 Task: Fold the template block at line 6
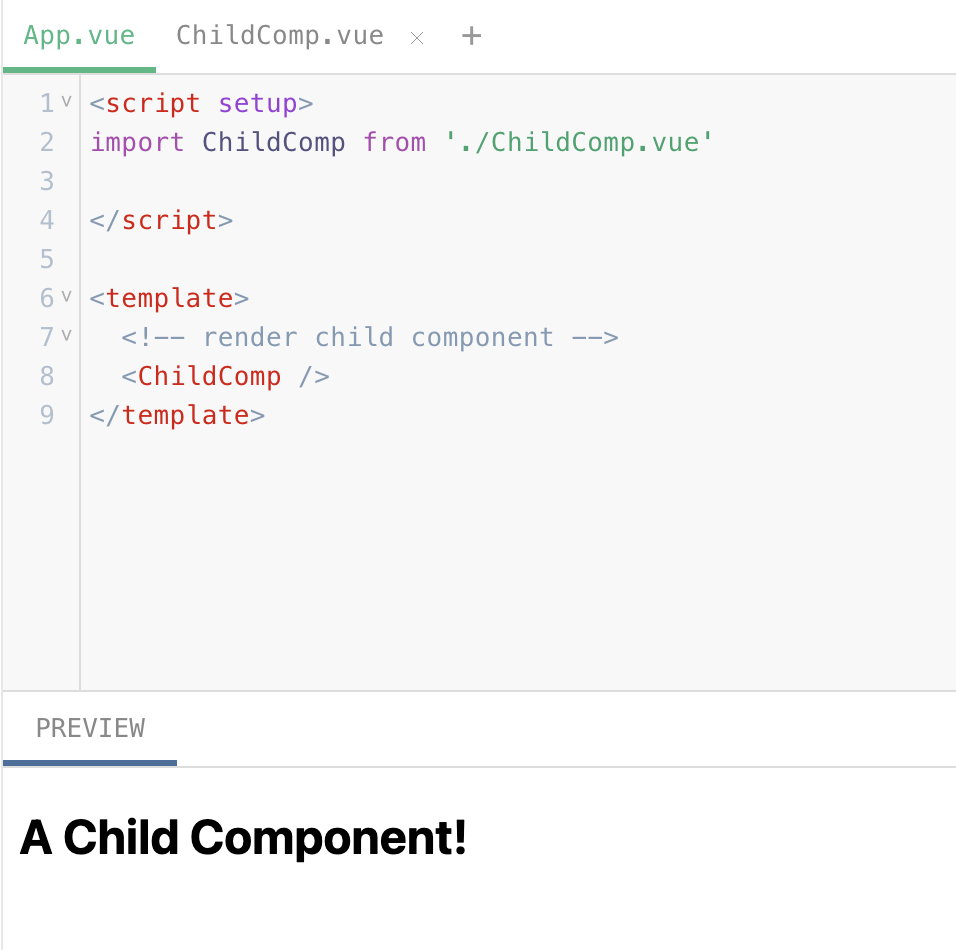67,296
